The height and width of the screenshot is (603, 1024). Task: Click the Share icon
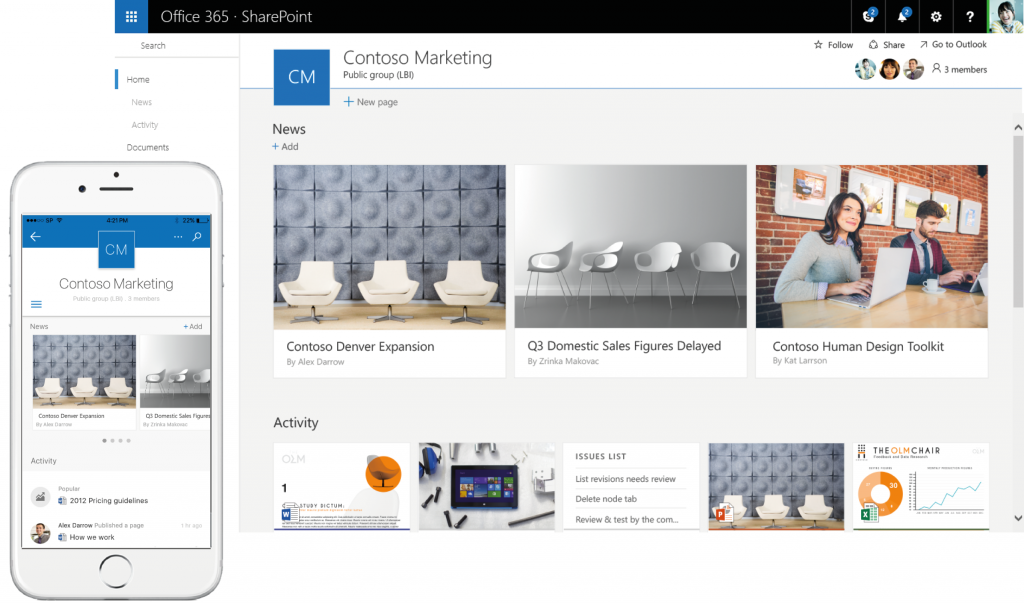pyautogui.click(x=873, y=44)
